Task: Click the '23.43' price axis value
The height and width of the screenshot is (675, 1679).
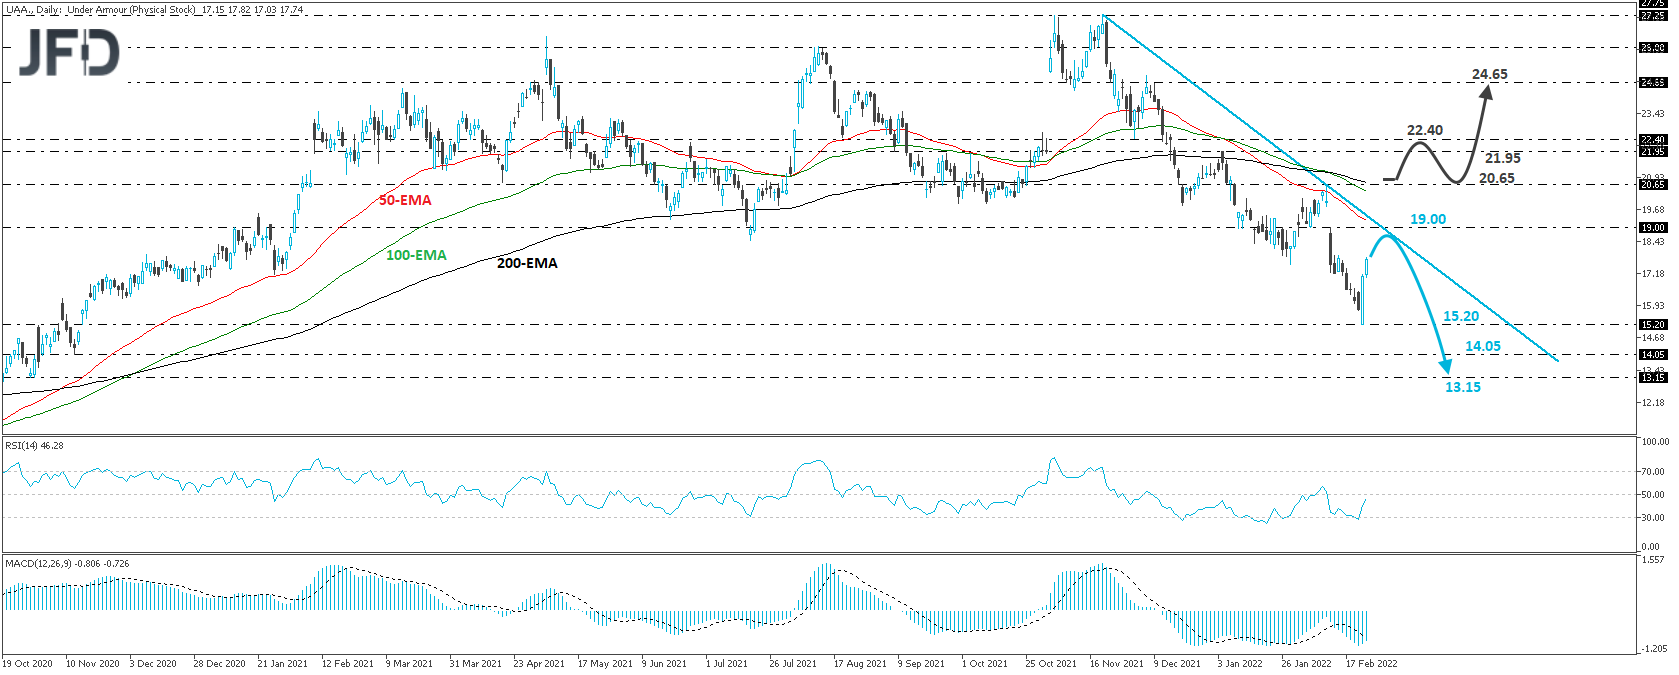Action: (x=1653, y=114)
